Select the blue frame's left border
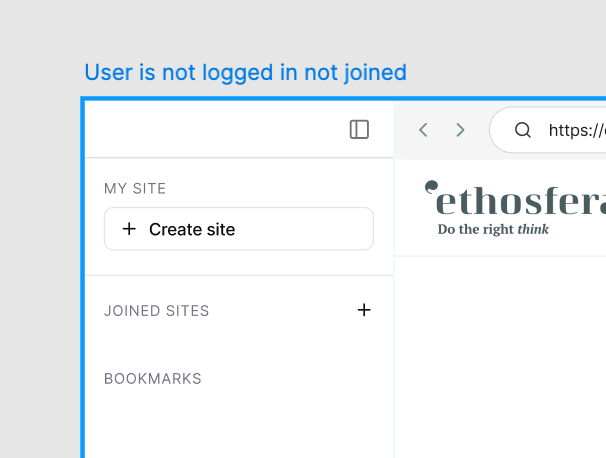 (83, 300)
